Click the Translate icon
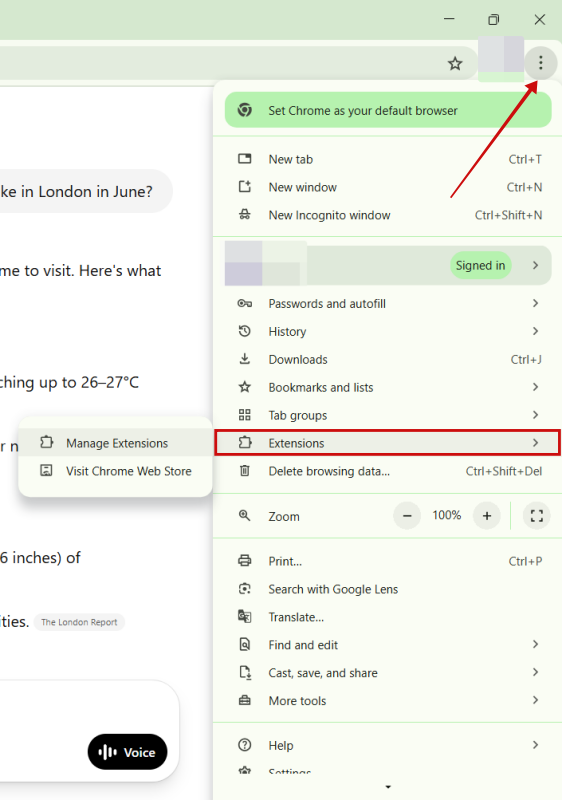This screenshot has width=562, height=800. pos(245,616)
